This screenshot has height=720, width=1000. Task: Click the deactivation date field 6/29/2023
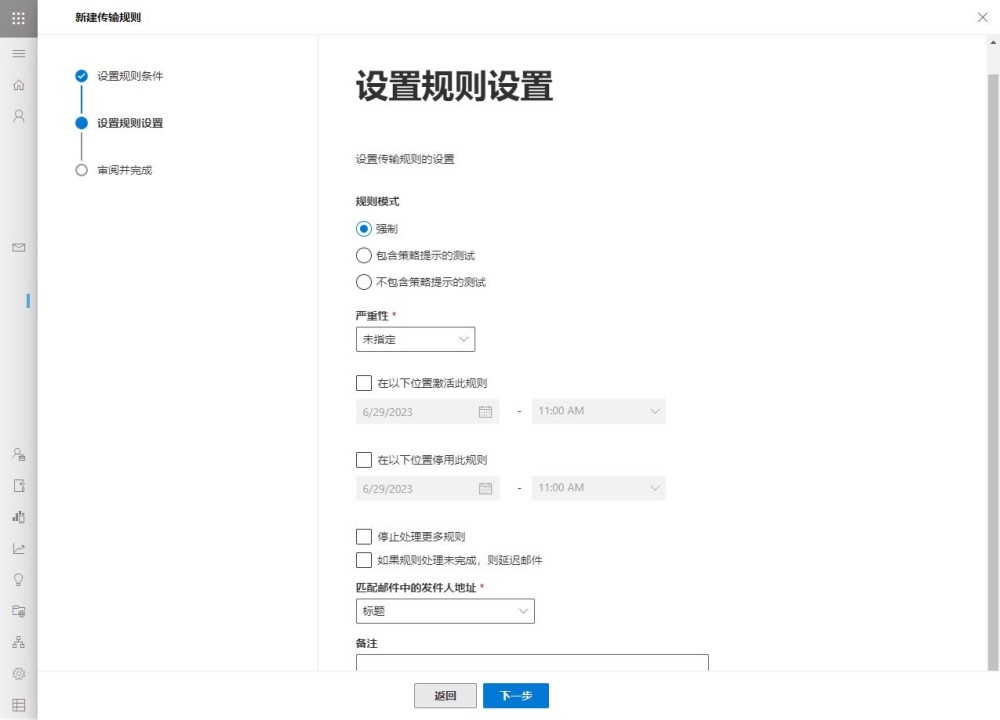click(x=428, y=489)
